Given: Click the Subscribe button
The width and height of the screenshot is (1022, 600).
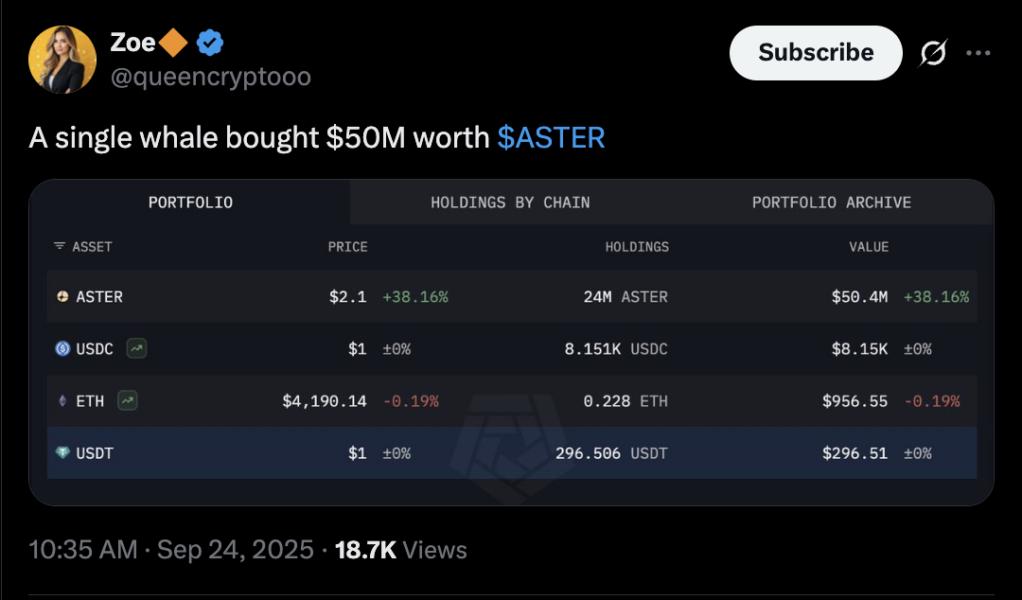Looking at the screenshot, I should coord(814,53).
